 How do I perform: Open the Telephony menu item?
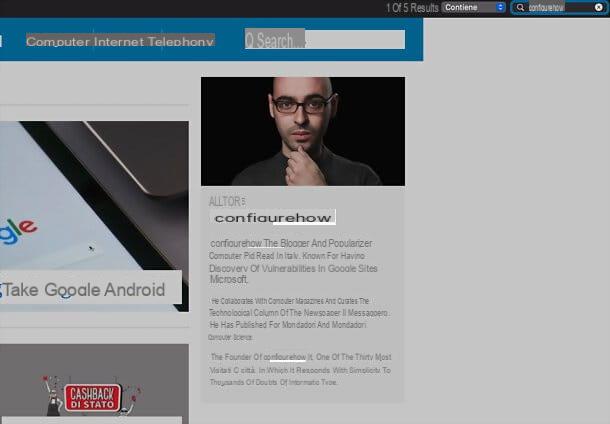pyautogui.click(x=181, y=41)
